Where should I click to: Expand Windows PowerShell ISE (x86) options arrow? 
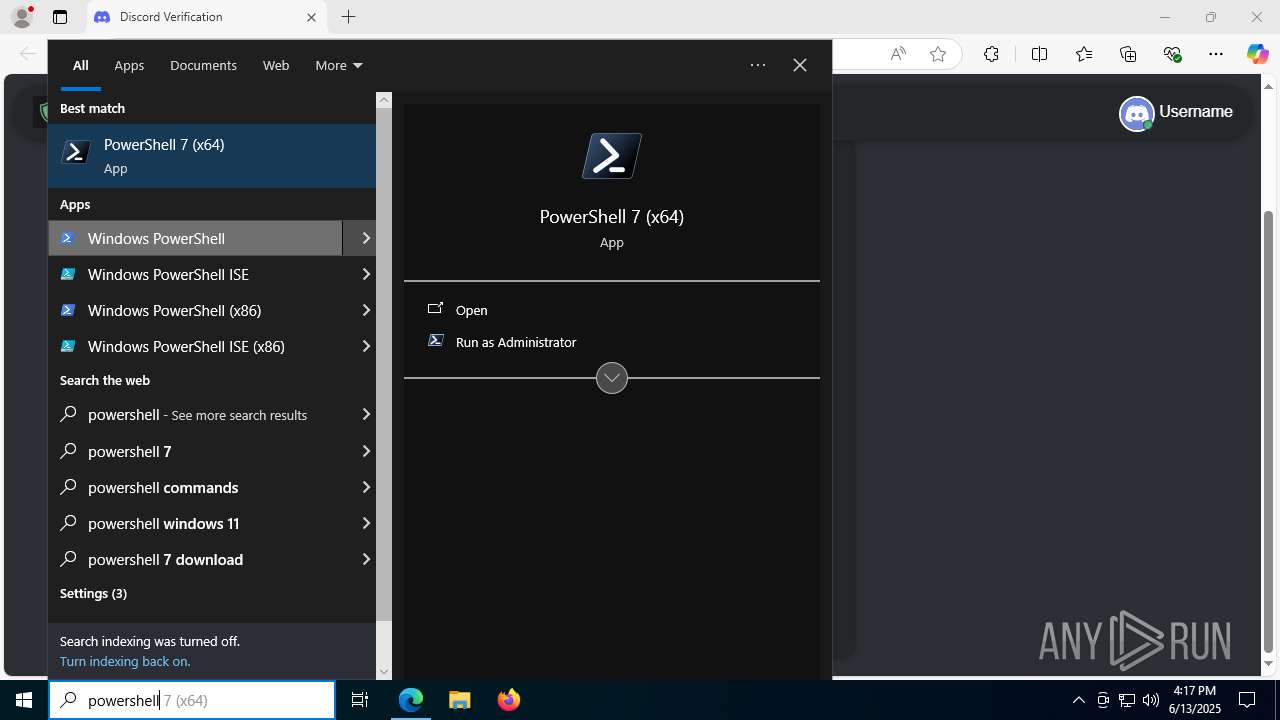[x=366, y=346]
